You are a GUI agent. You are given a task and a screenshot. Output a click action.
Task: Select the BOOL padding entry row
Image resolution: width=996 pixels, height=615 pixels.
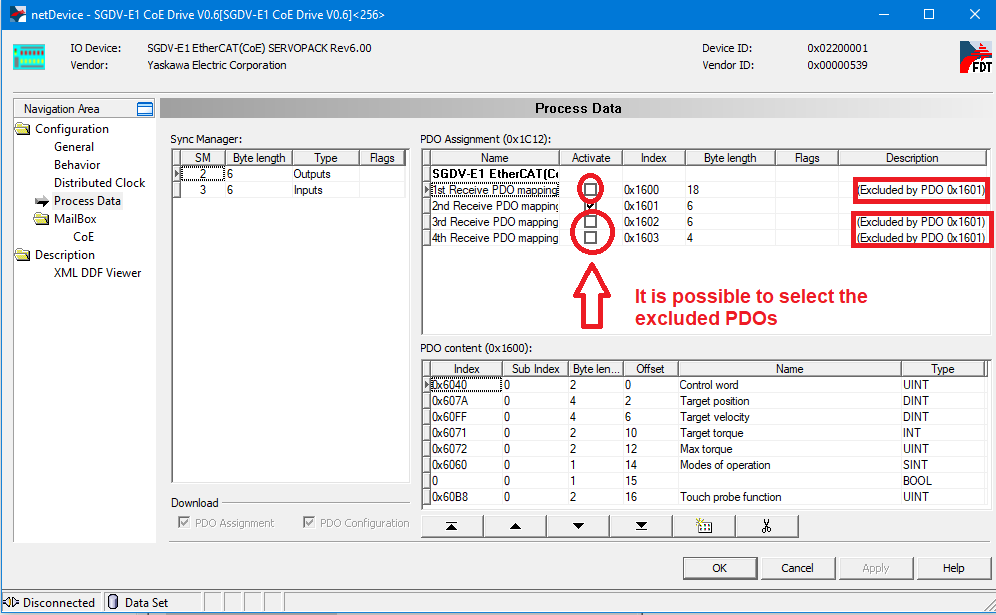coord(705,481)
